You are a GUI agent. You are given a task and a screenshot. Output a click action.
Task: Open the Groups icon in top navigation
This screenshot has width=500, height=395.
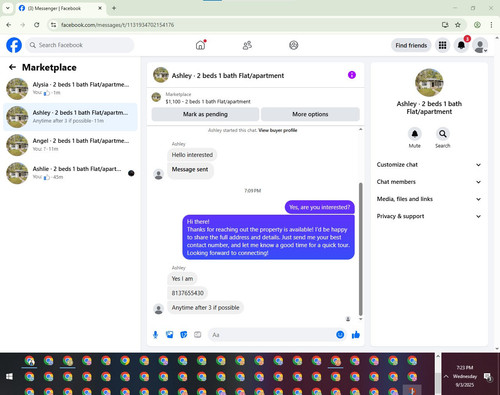294,45
